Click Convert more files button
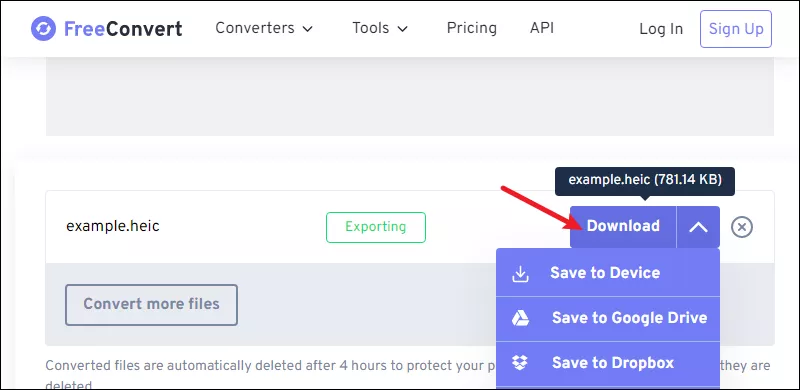 [151, 305]
